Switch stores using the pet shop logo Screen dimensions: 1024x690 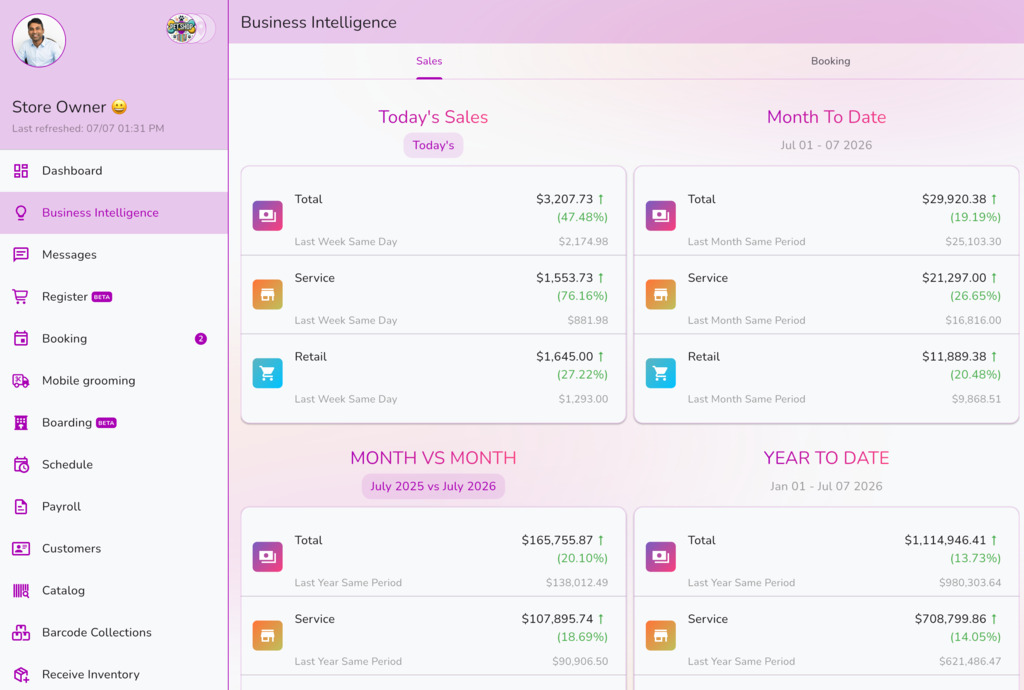[x=182, y=28]
